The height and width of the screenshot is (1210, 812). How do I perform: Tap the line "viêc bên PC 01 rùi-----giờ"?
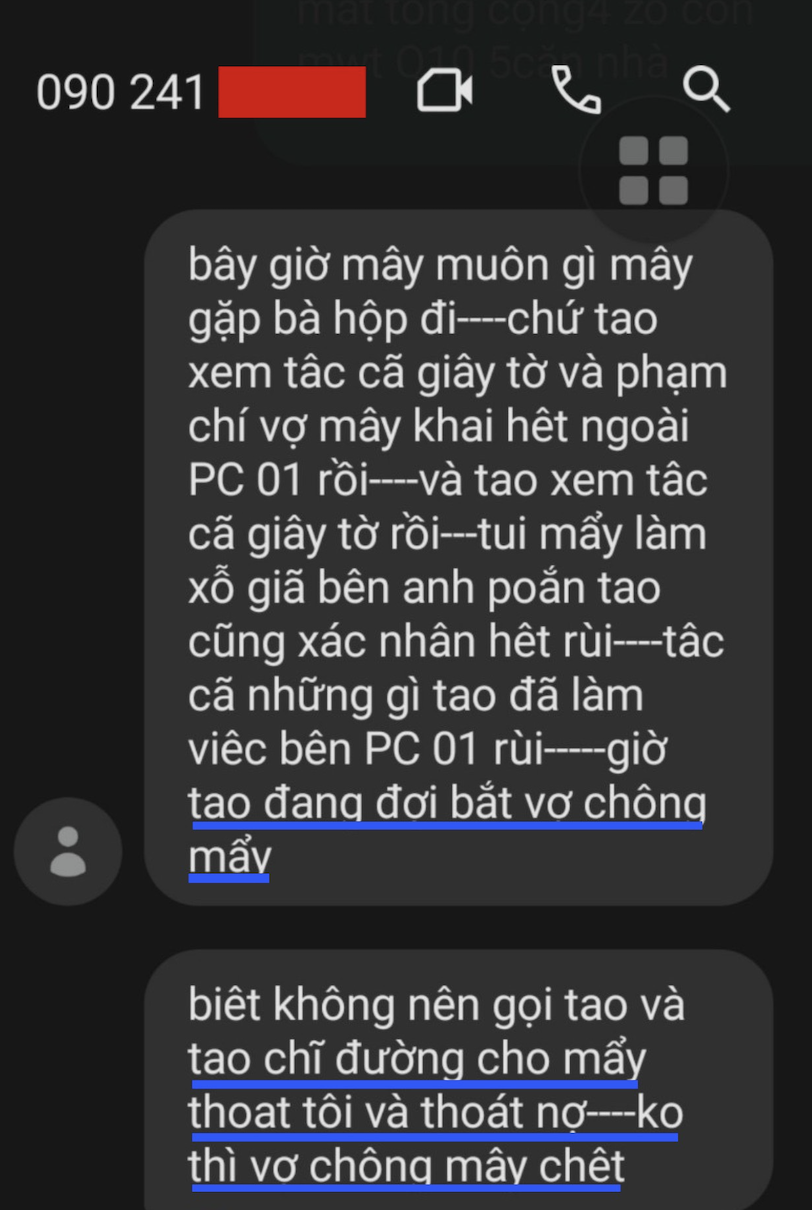click(x=428, y=751)
